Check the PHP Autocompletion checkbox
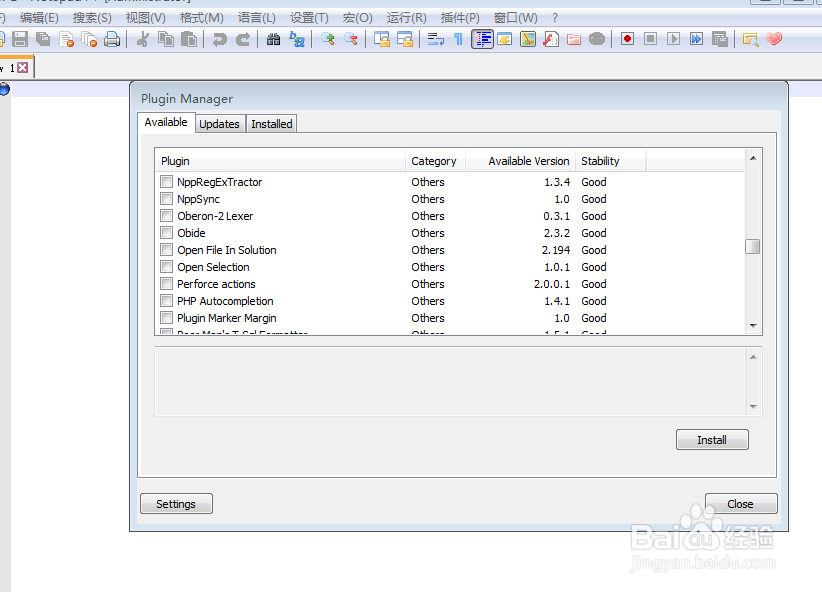This screenshot has width=822, height=592. (x=166, y=301)
